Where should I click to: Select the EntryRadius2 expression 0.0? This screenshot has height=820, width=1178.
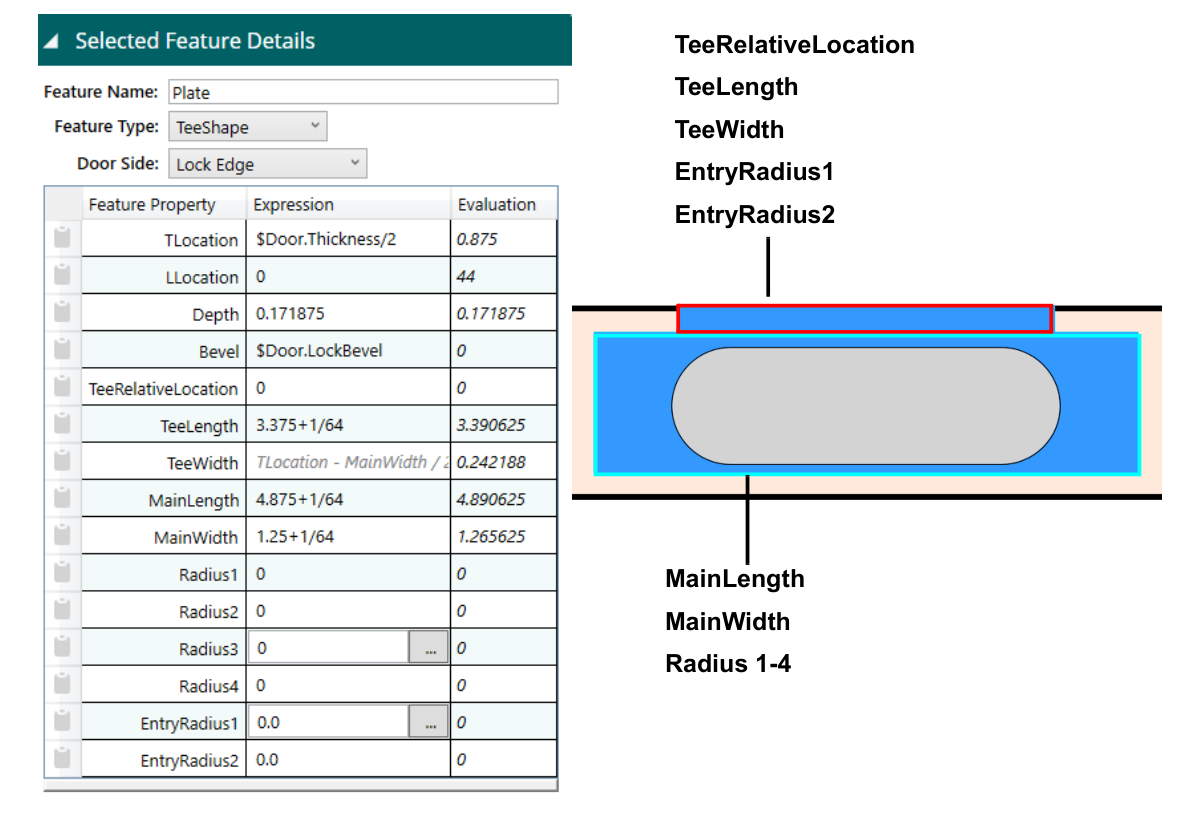click(x=267, y=760)
